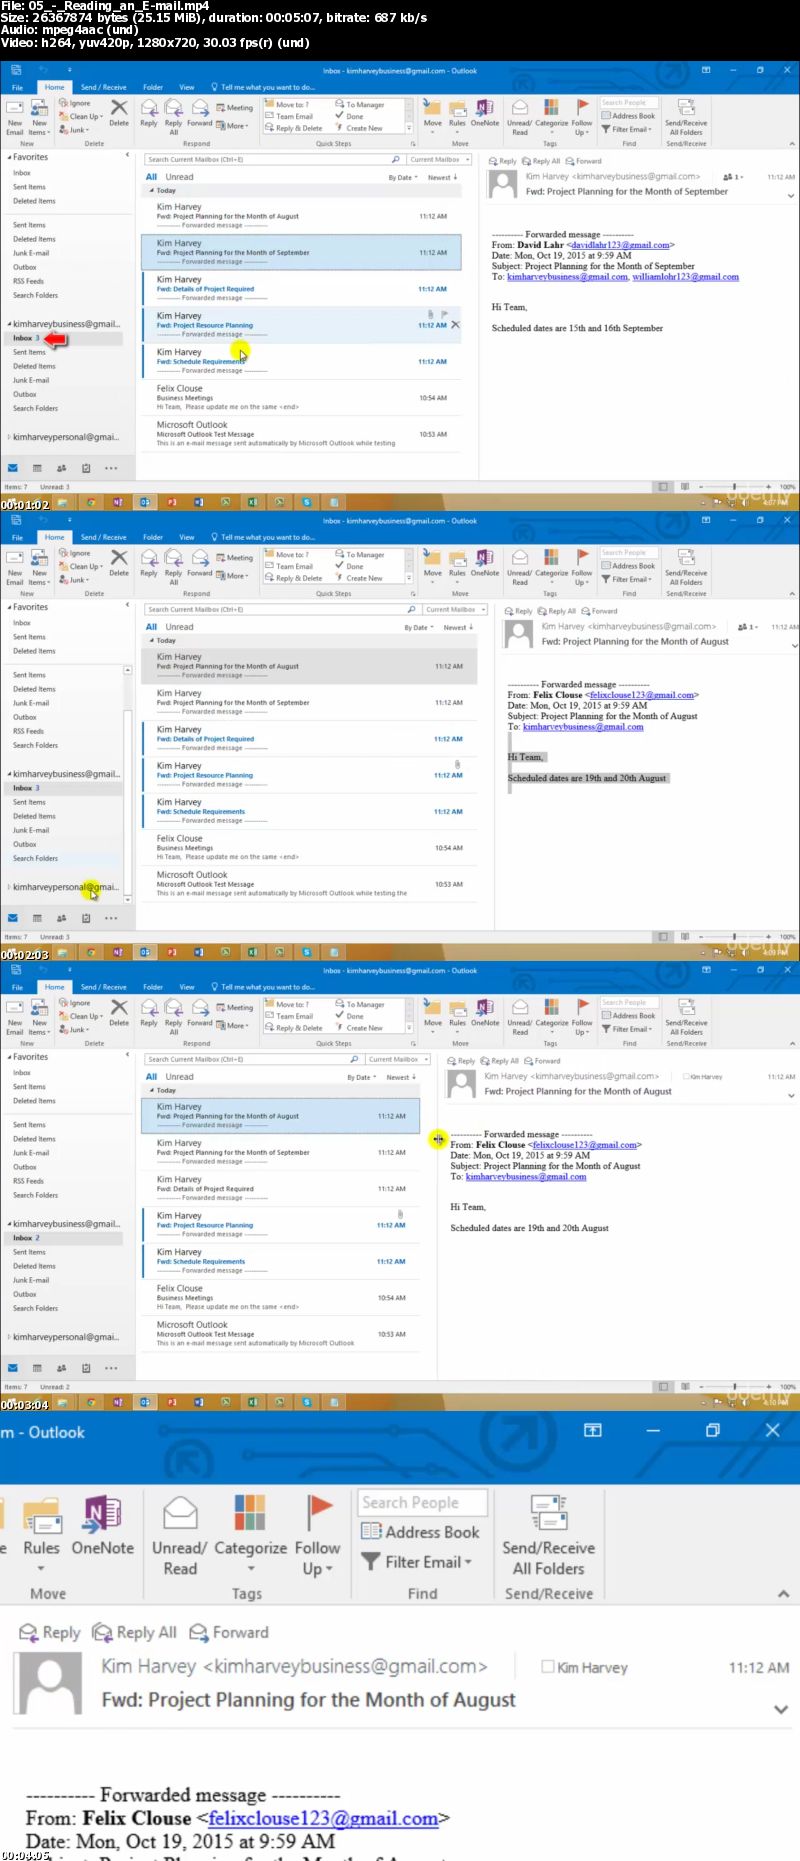Click Team Email quick step in 00:01:02 frame
The height and width of the screenshot is (1861, 800).
[288, 116]
